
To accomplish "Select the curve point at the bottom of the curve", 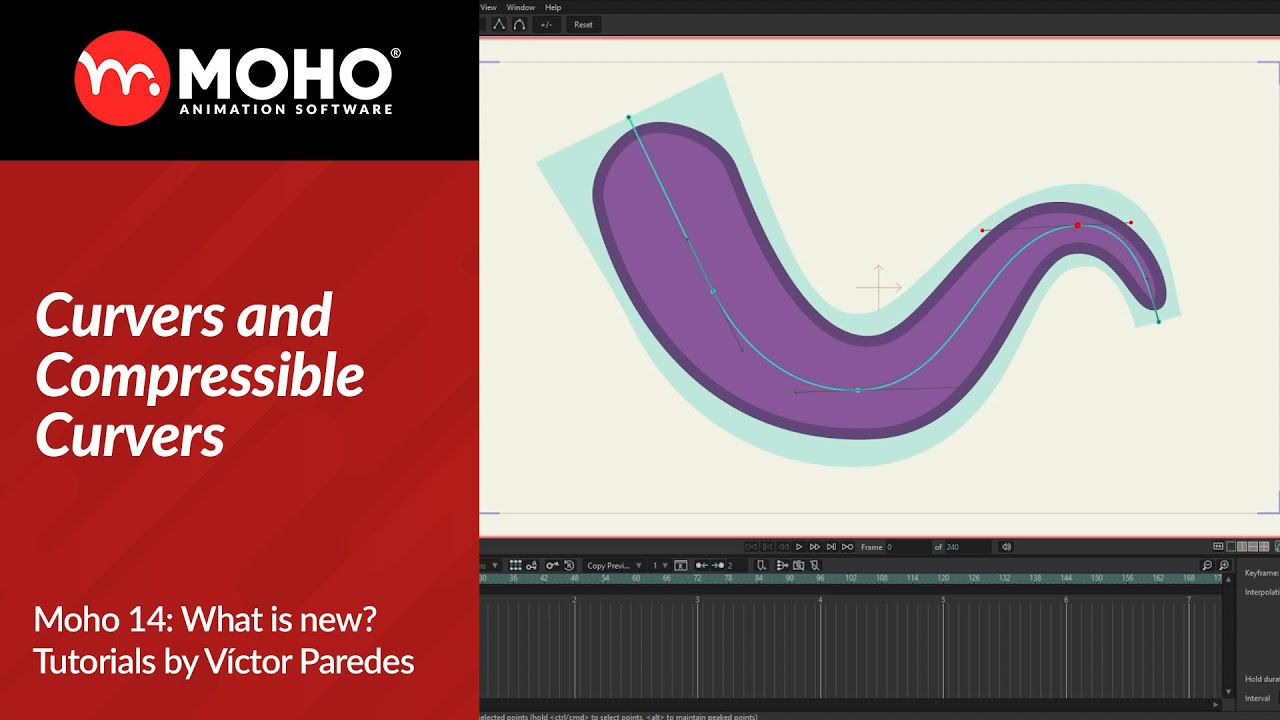I will (x=858, y=390).
